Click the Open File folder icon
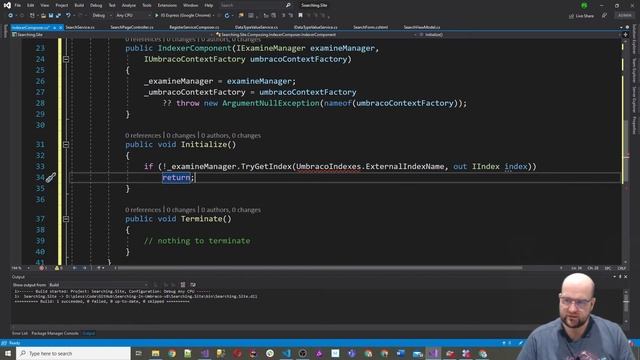 click(x=43, y=16)
